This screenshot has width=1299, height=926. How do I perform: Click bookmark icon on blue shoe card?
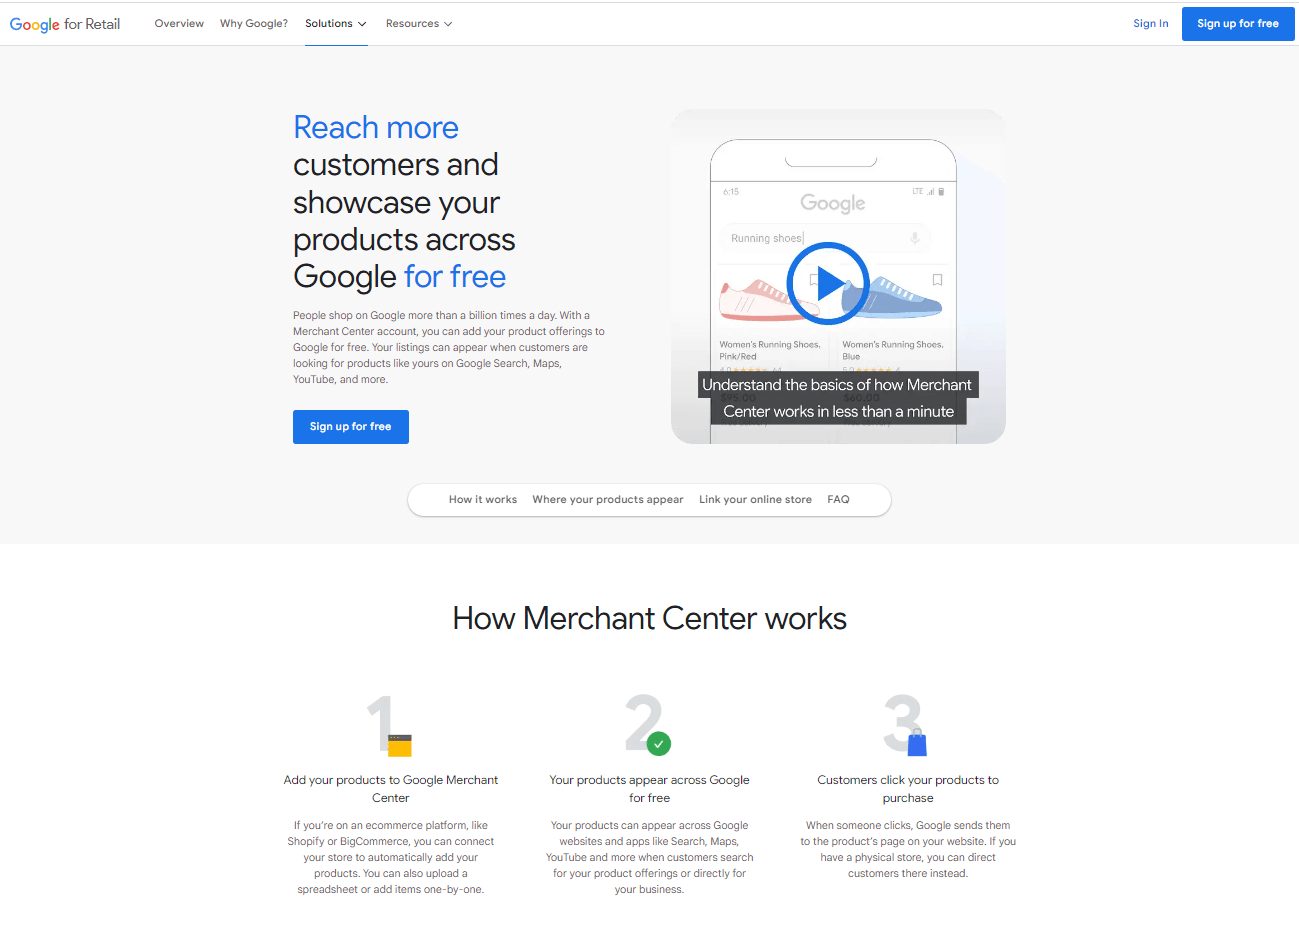pos(937,280)
